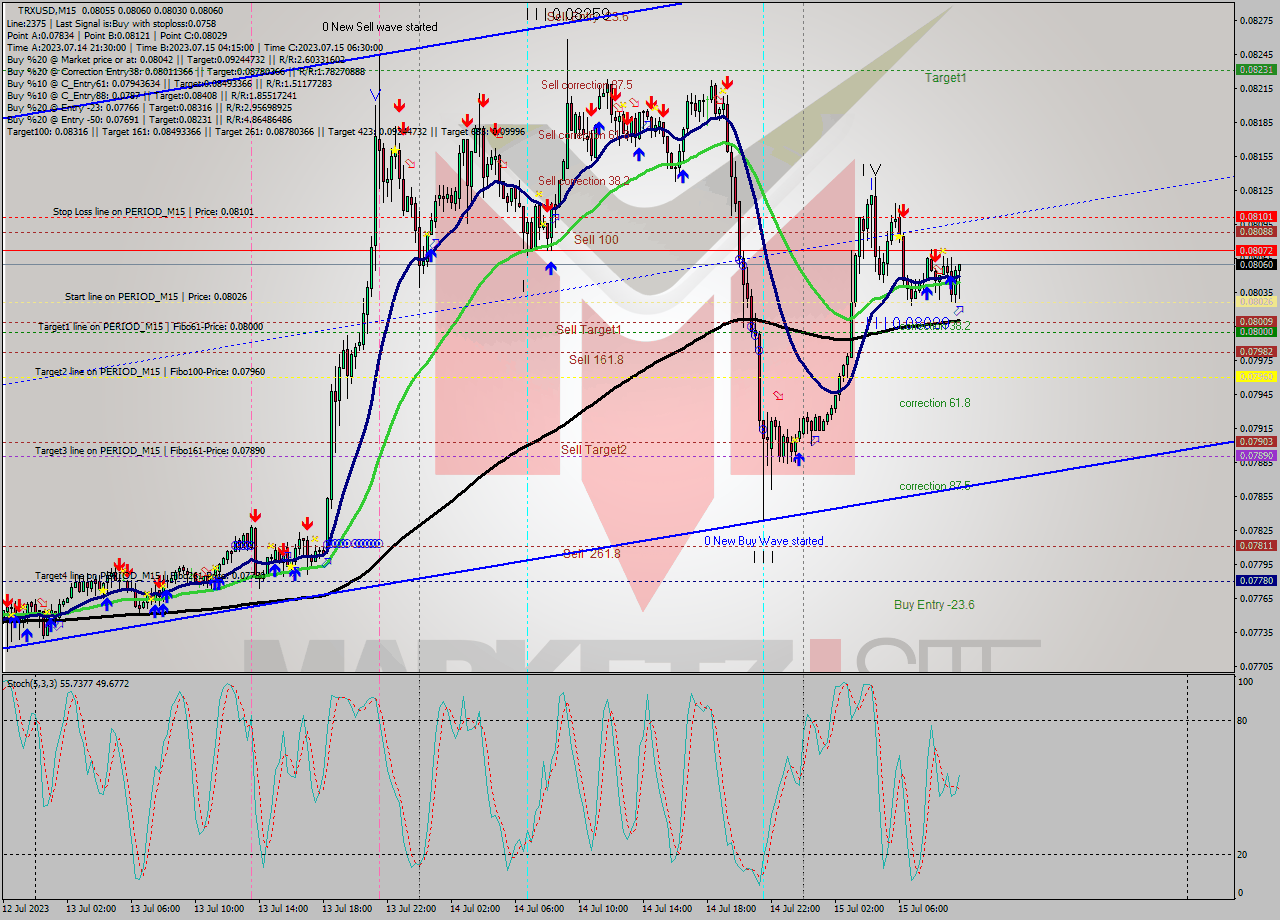Click the '15 Jul 02:00' time label

[858, 909]
